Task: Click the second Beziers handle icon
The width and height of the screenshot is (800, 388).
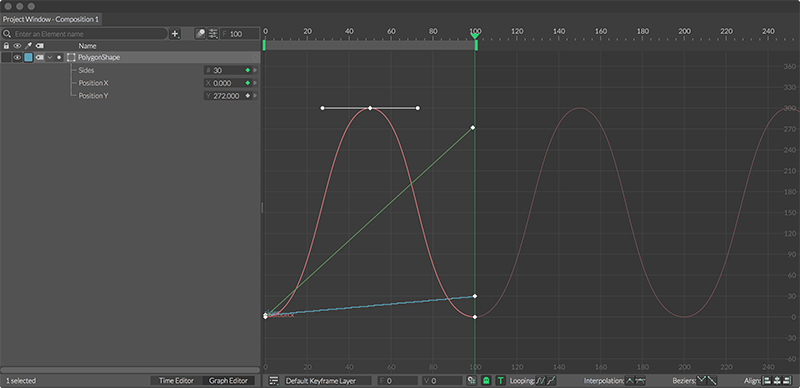Action: (712, 380)
